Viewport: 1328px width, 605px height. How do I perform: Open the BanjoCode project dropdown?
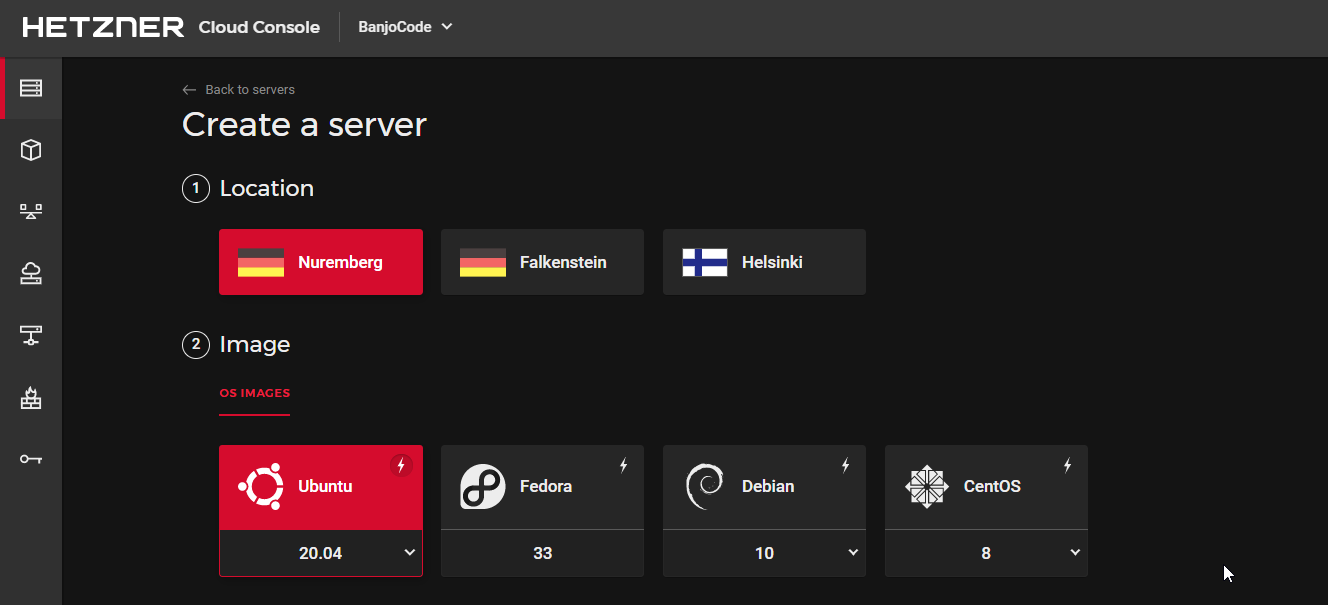[x=405, y=27]
